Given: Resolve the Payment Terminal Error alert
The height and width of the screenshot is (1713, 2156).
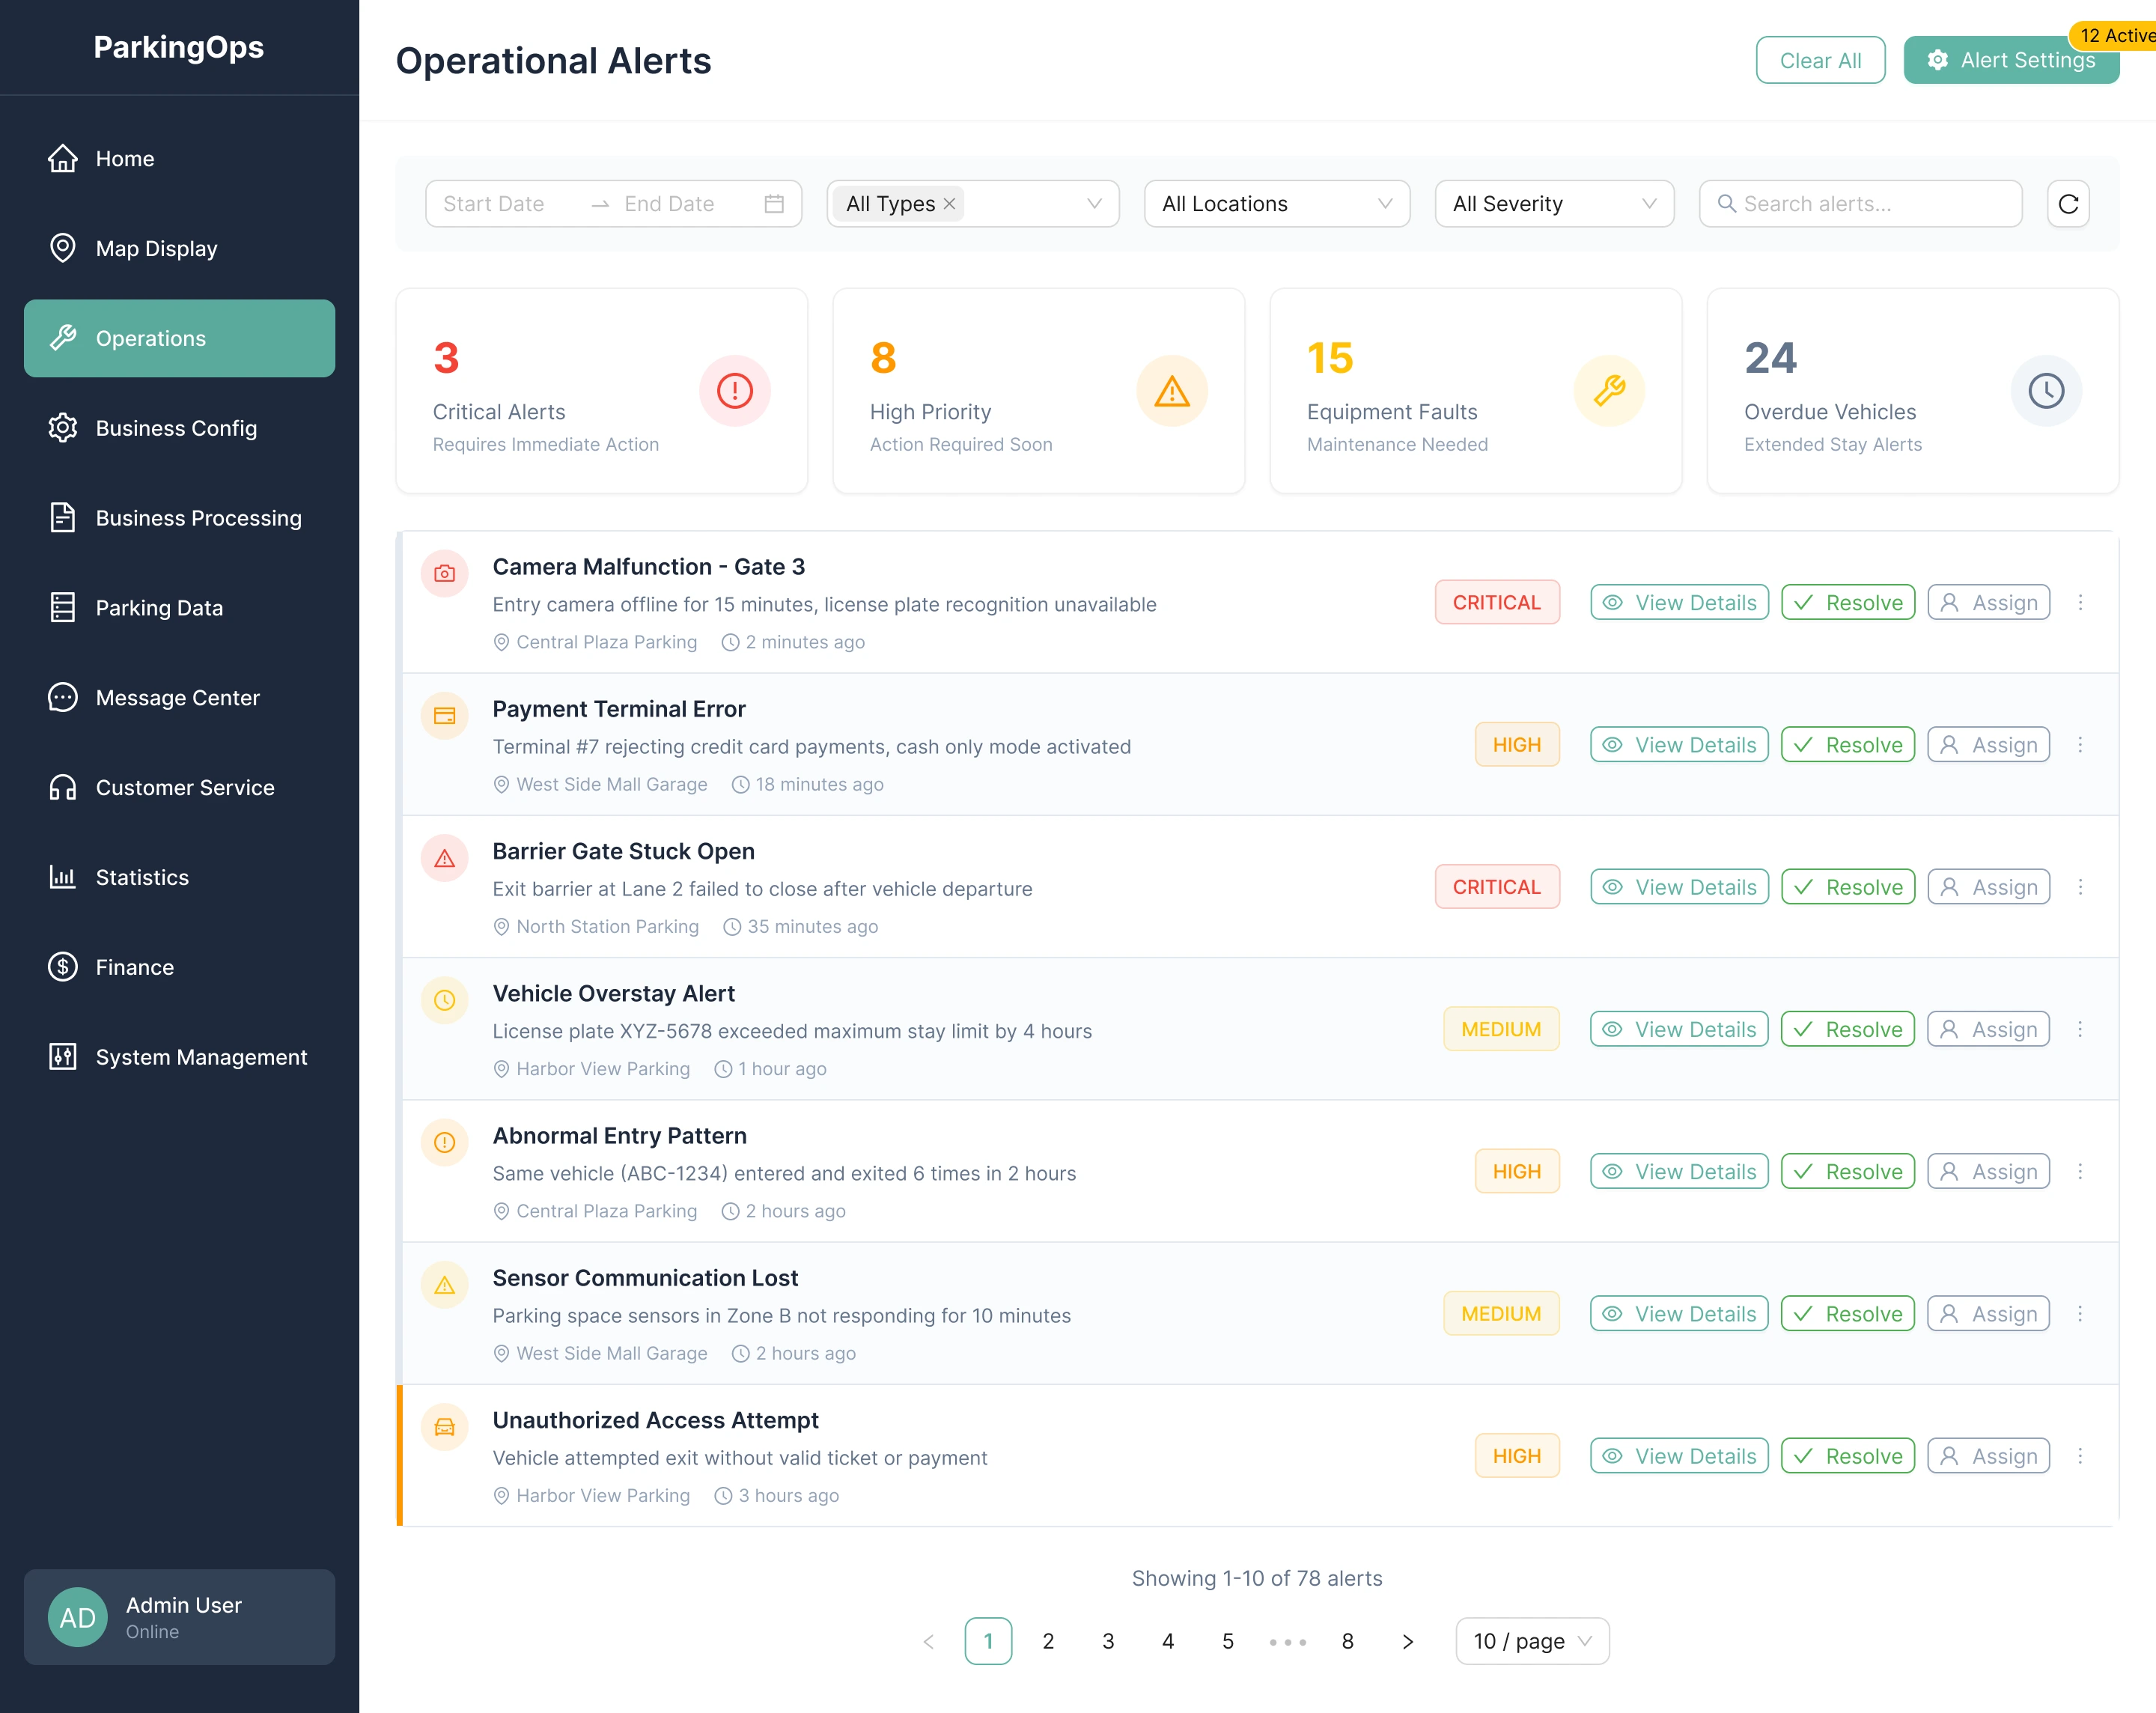Looking at the screenshot, I should tap(1847, 745).
